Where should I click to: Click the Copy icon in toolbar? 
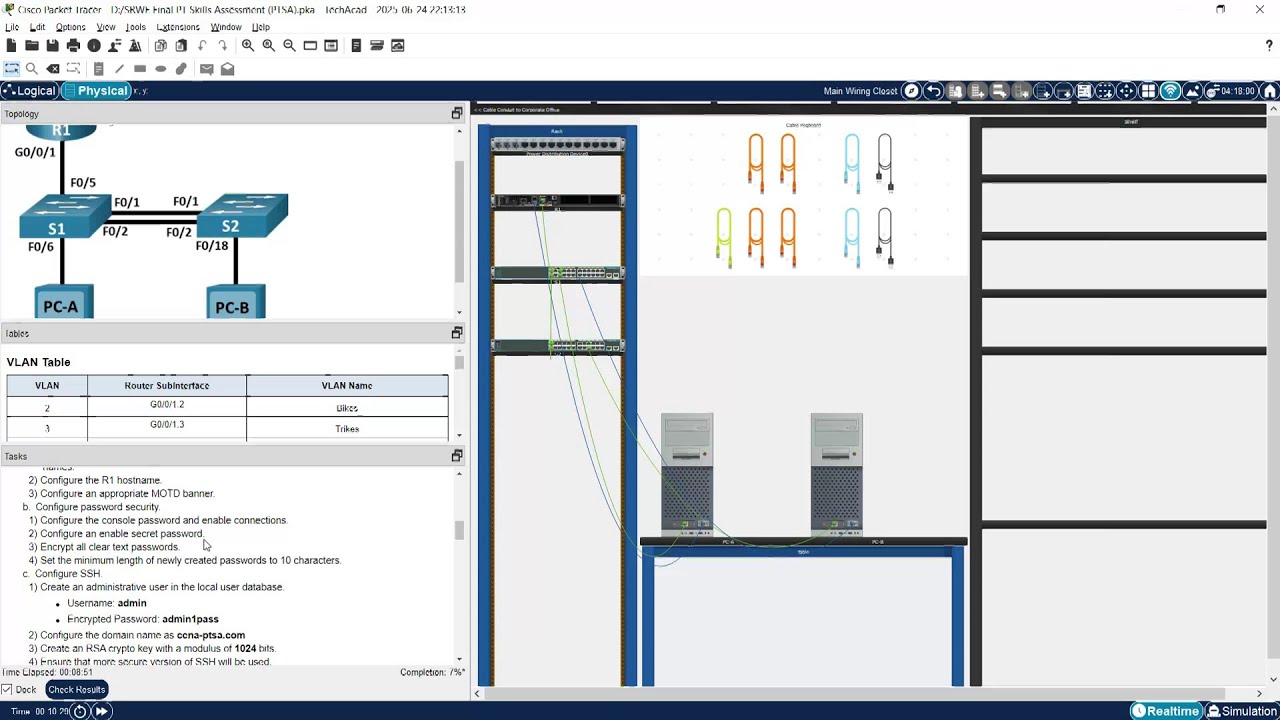160,45
